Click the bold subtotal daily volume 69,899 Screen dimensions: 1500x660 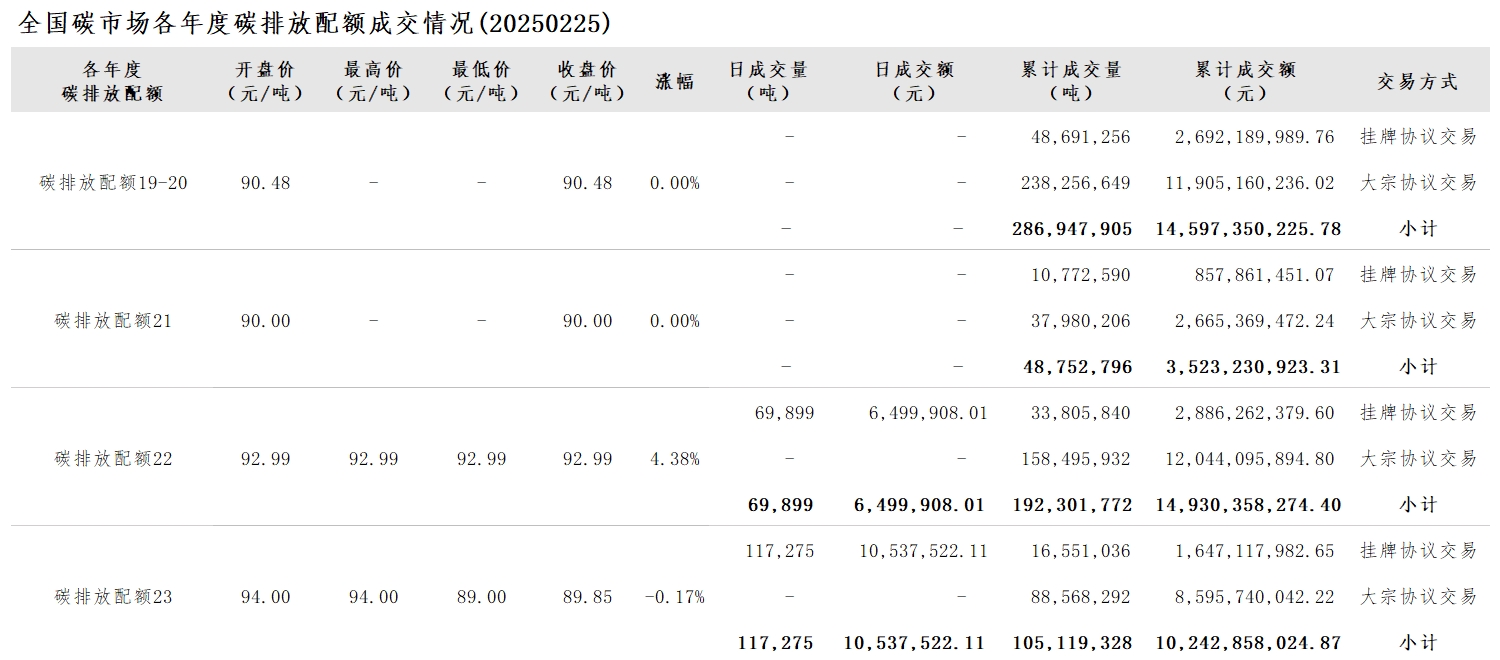(781, 505)
